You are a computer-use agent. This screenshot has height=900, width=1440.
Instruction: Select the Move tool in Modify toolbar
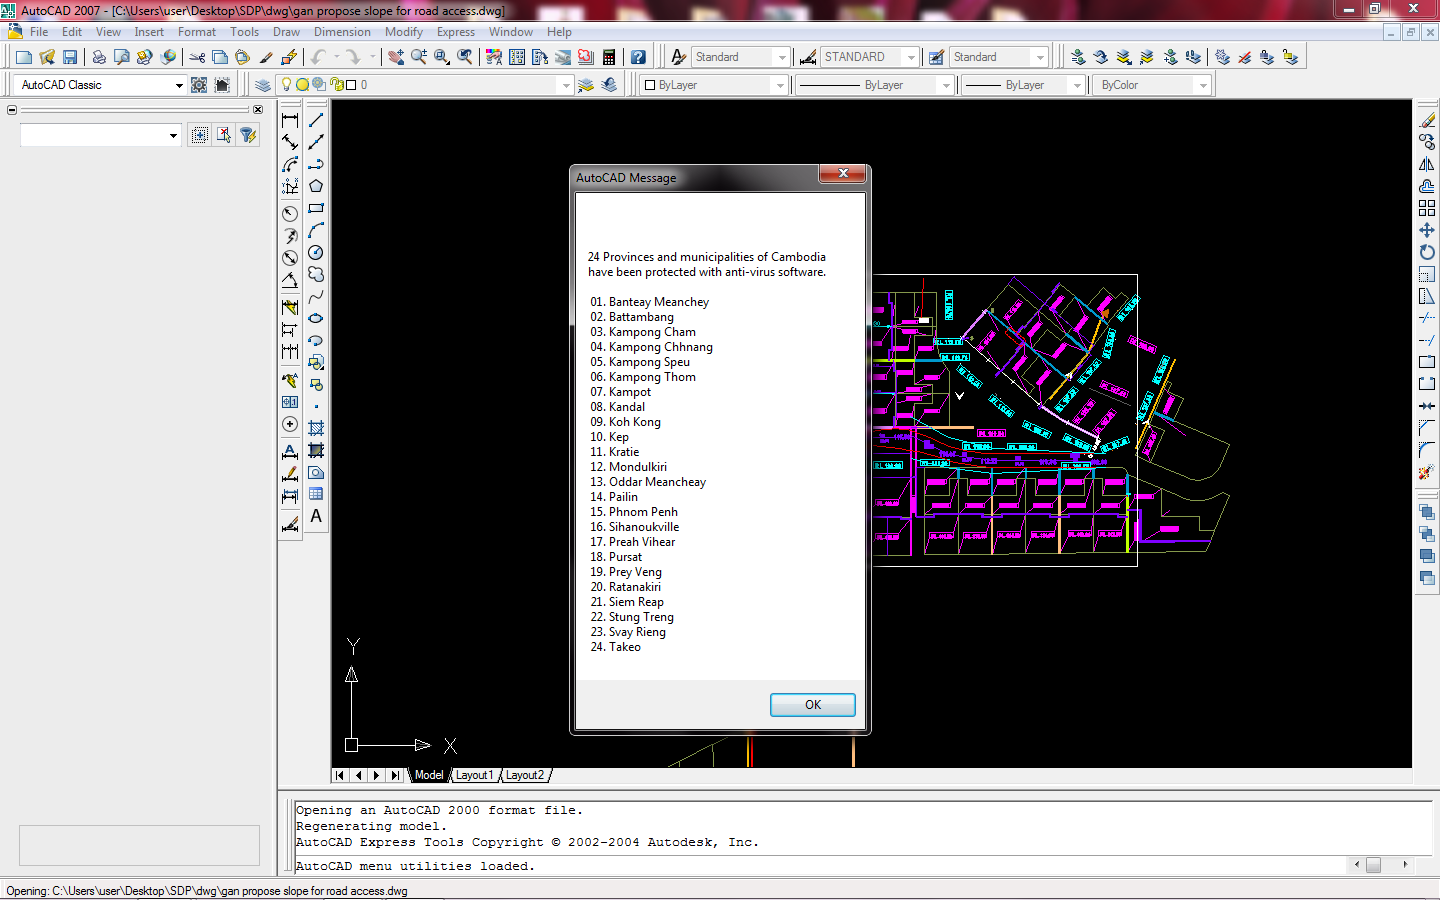click(x=1427, y=230)
